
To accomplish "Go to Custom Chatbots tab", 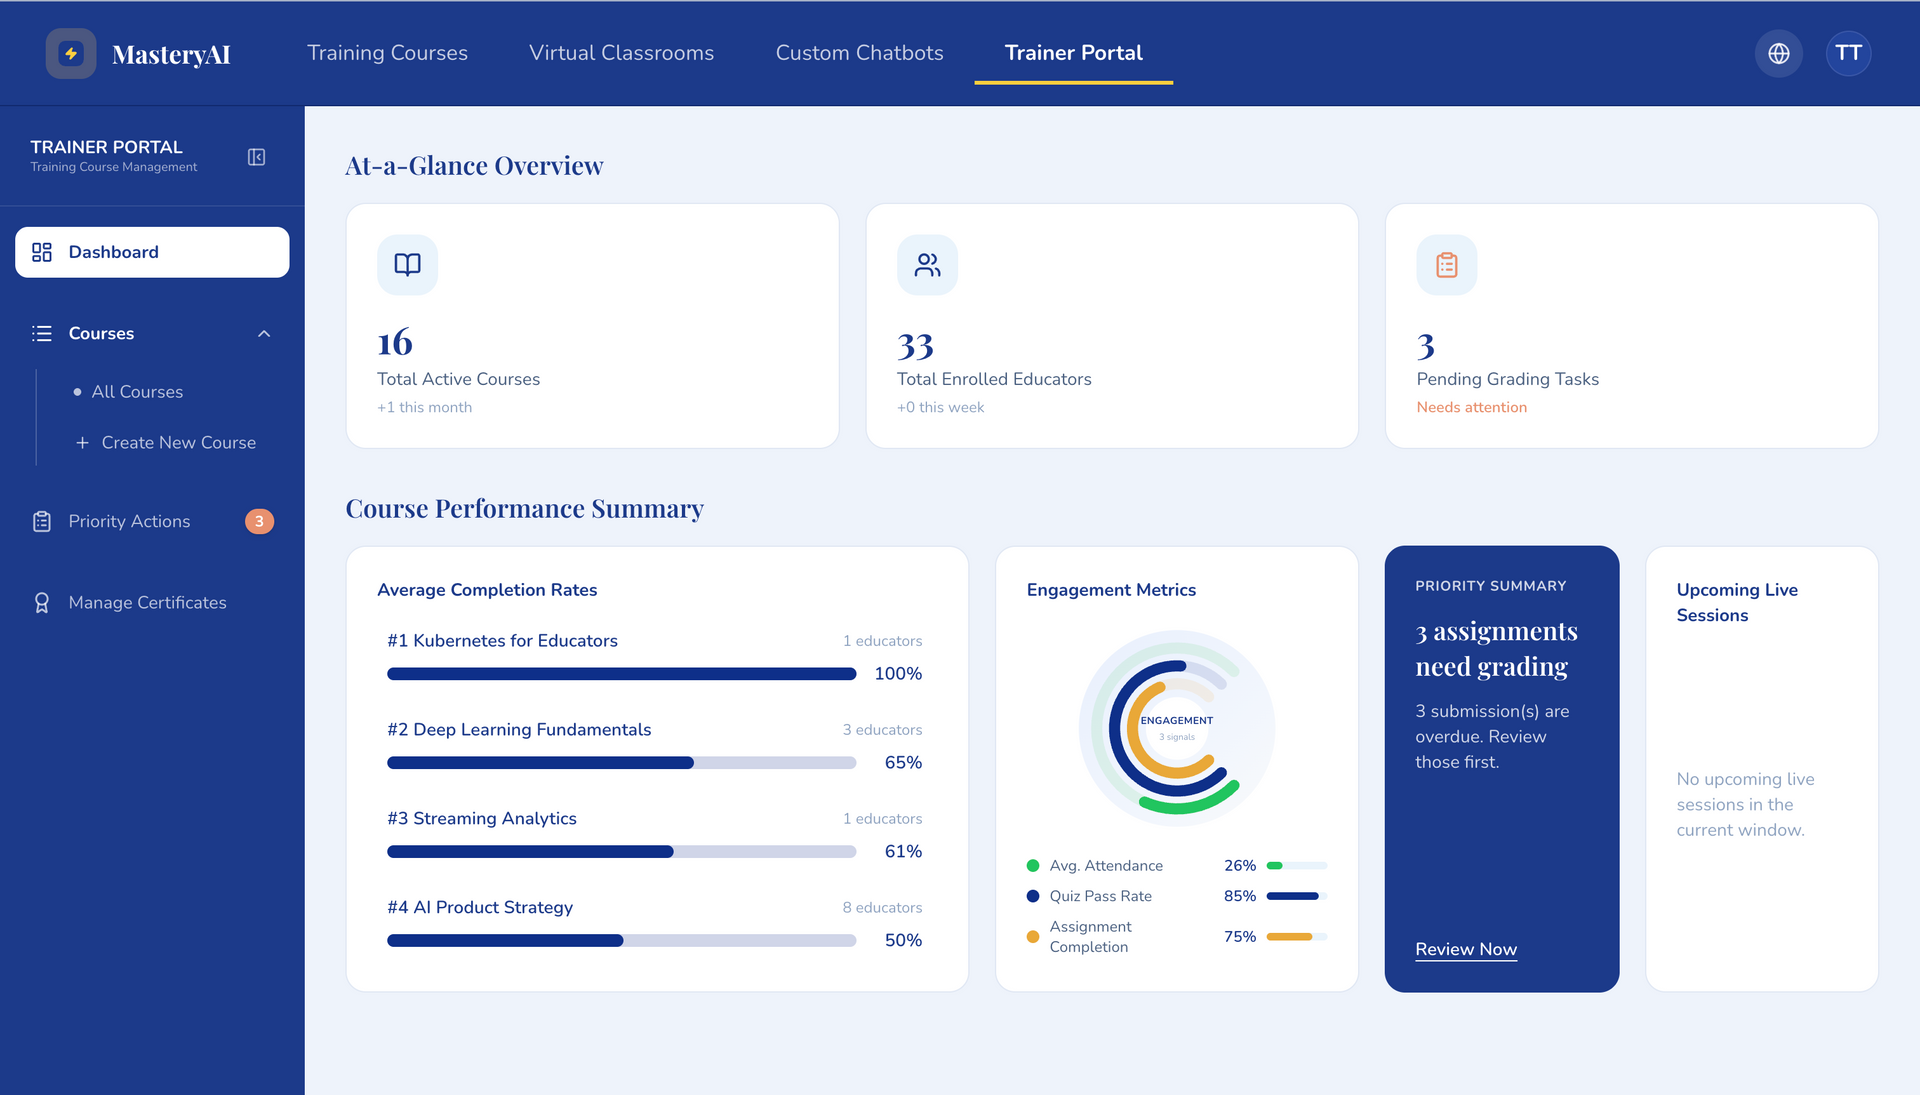I will [859, 53].
